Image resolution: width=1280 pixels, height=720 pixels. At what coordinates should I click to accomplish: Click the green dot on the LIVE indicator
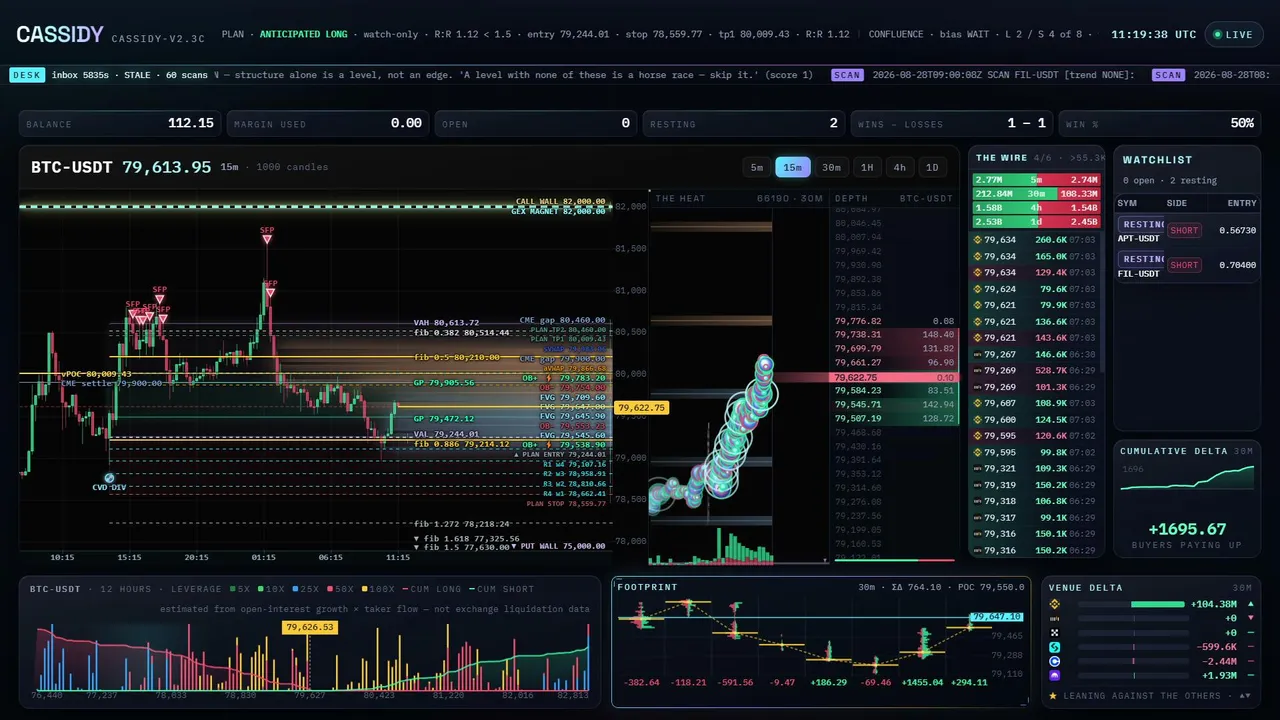point(1217,35)
